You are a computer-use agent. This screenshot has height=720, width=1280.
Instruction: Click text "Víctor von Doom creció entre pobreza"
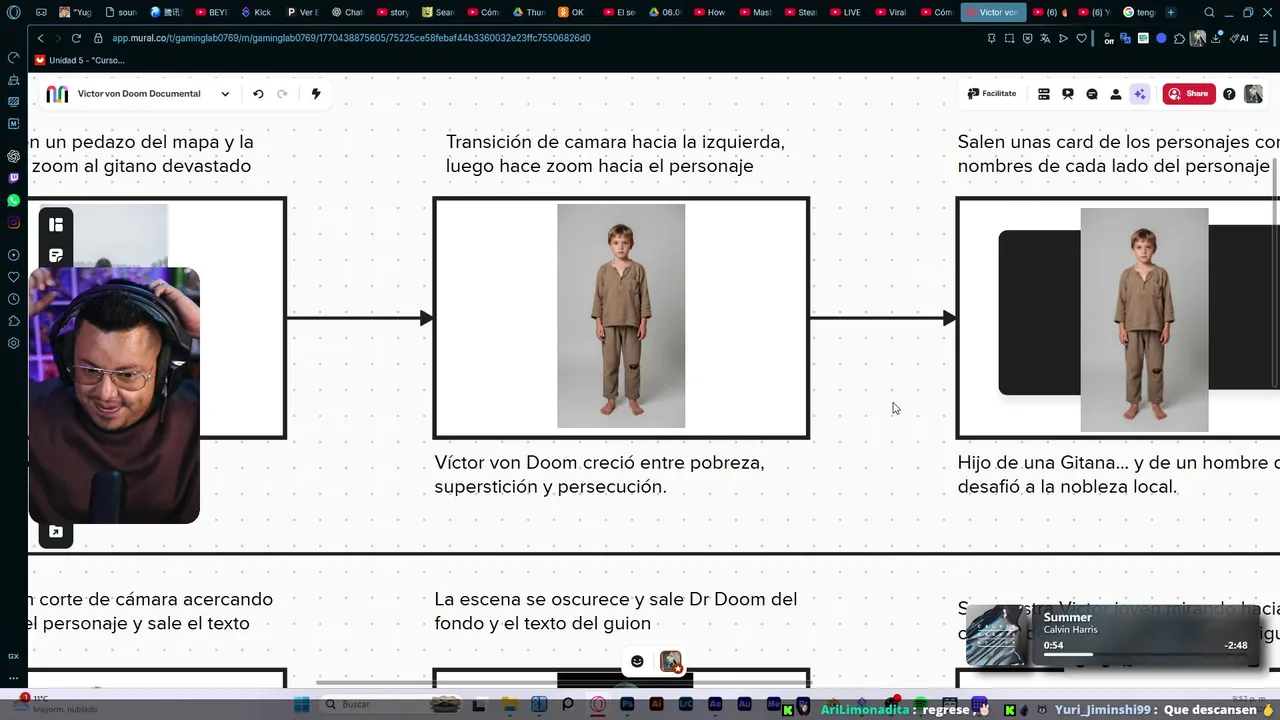(599, 463)
